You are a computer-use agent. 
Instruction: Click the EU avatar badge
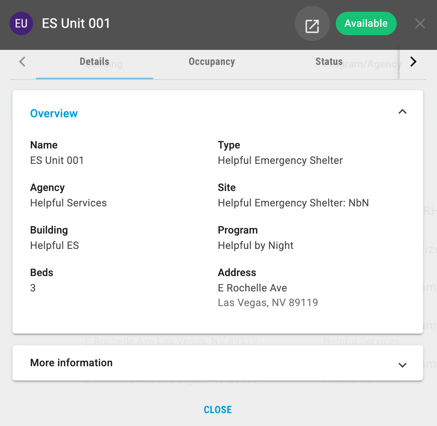[x=21, y=24]
